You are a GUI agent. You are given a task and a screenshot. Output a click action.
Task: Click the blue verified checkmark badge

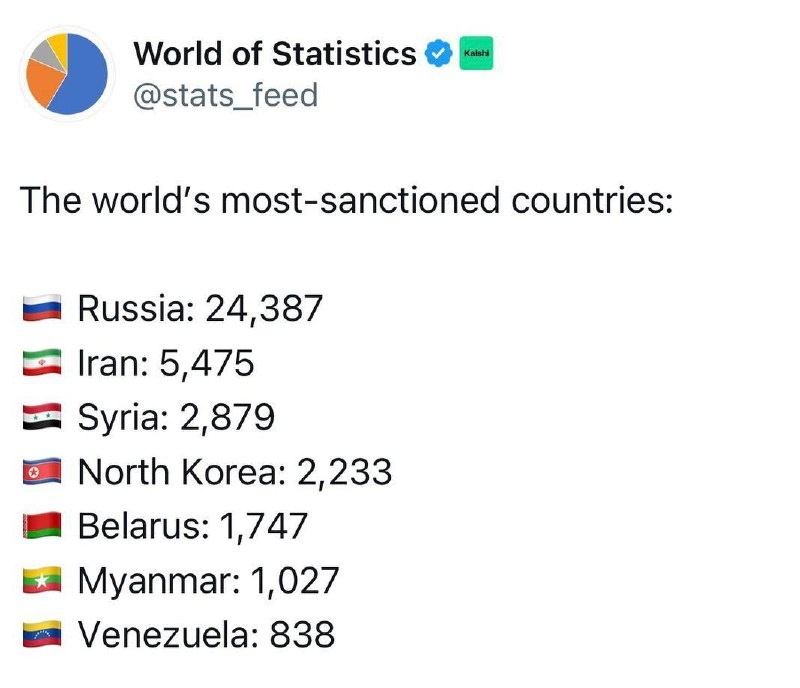437,53
